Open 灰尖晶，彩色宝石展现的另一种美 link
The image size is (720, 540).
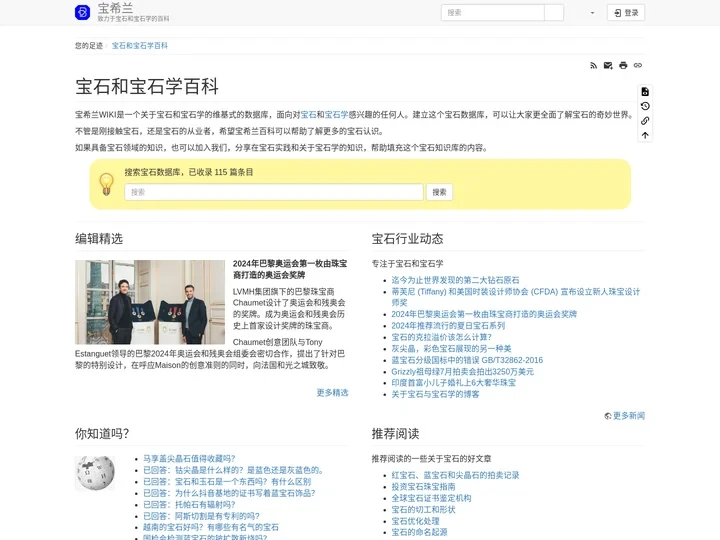(451, 349)
